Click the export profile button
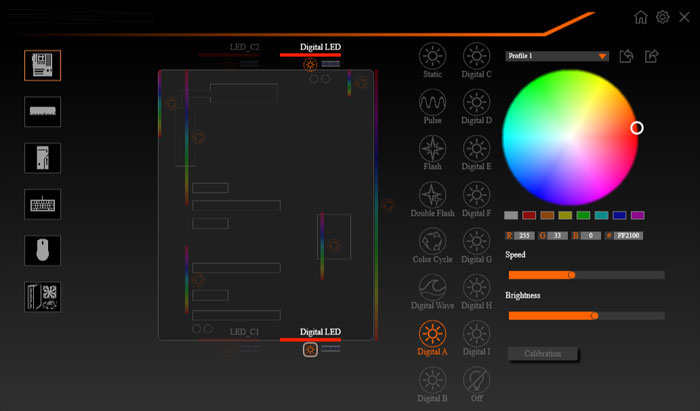 click(x=652, y=56)
